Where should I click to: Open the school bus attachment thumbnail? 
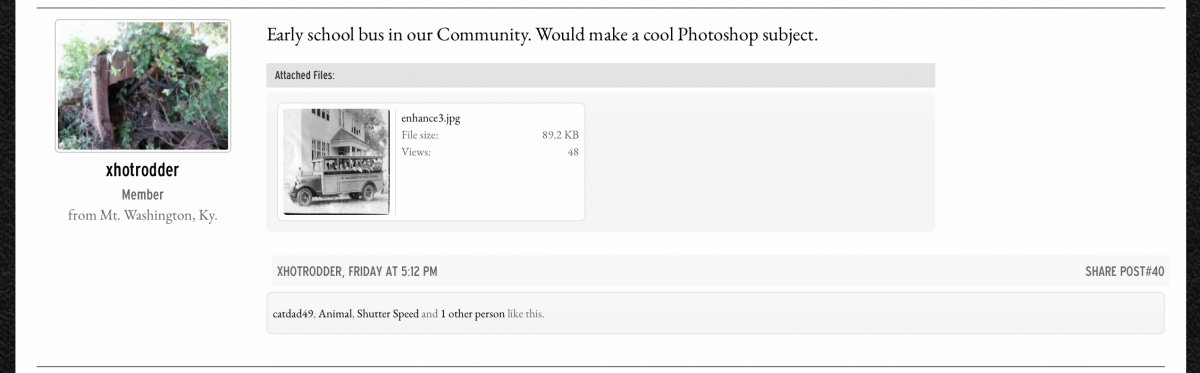click(337, 161)
